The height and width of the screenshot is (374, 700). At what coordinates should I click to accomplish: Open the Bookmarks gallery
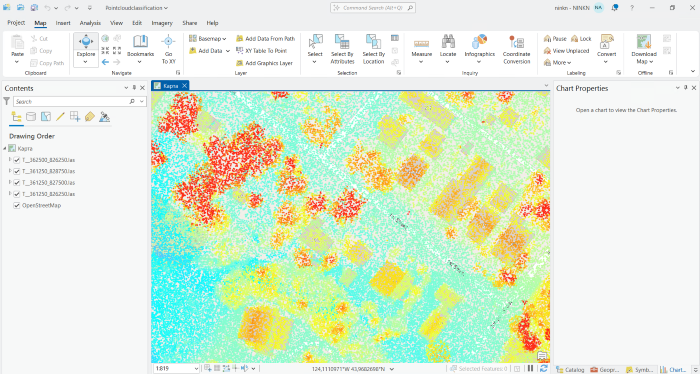point(140,49)
